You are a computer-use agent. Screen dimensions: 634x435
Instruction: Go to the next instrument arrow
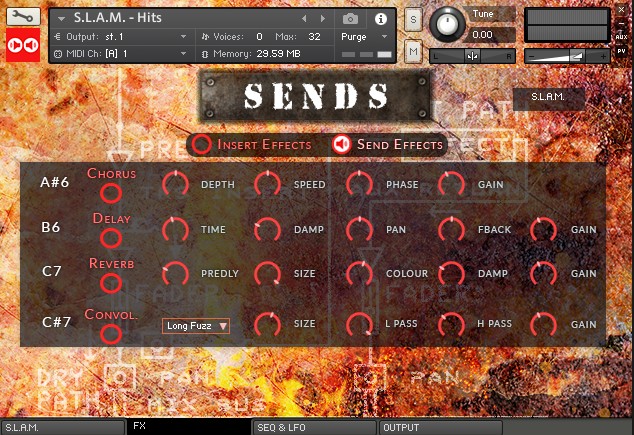[x=323, y=19]
